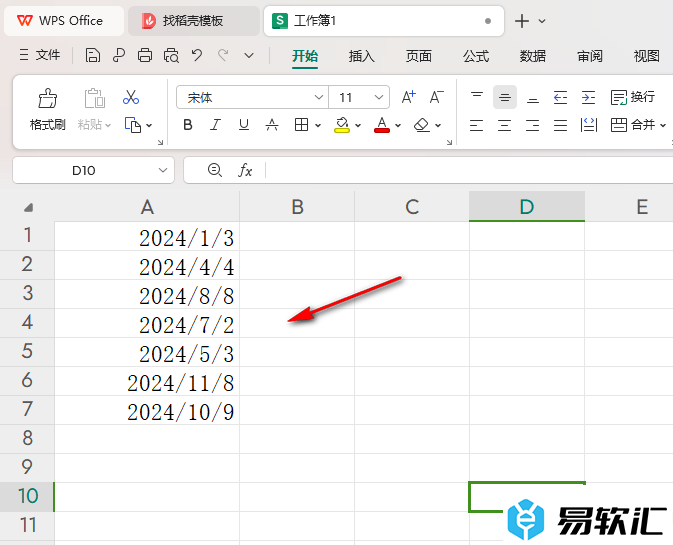Click the Copy icon
Screen dimensions: 673x545
pos(133,125)
